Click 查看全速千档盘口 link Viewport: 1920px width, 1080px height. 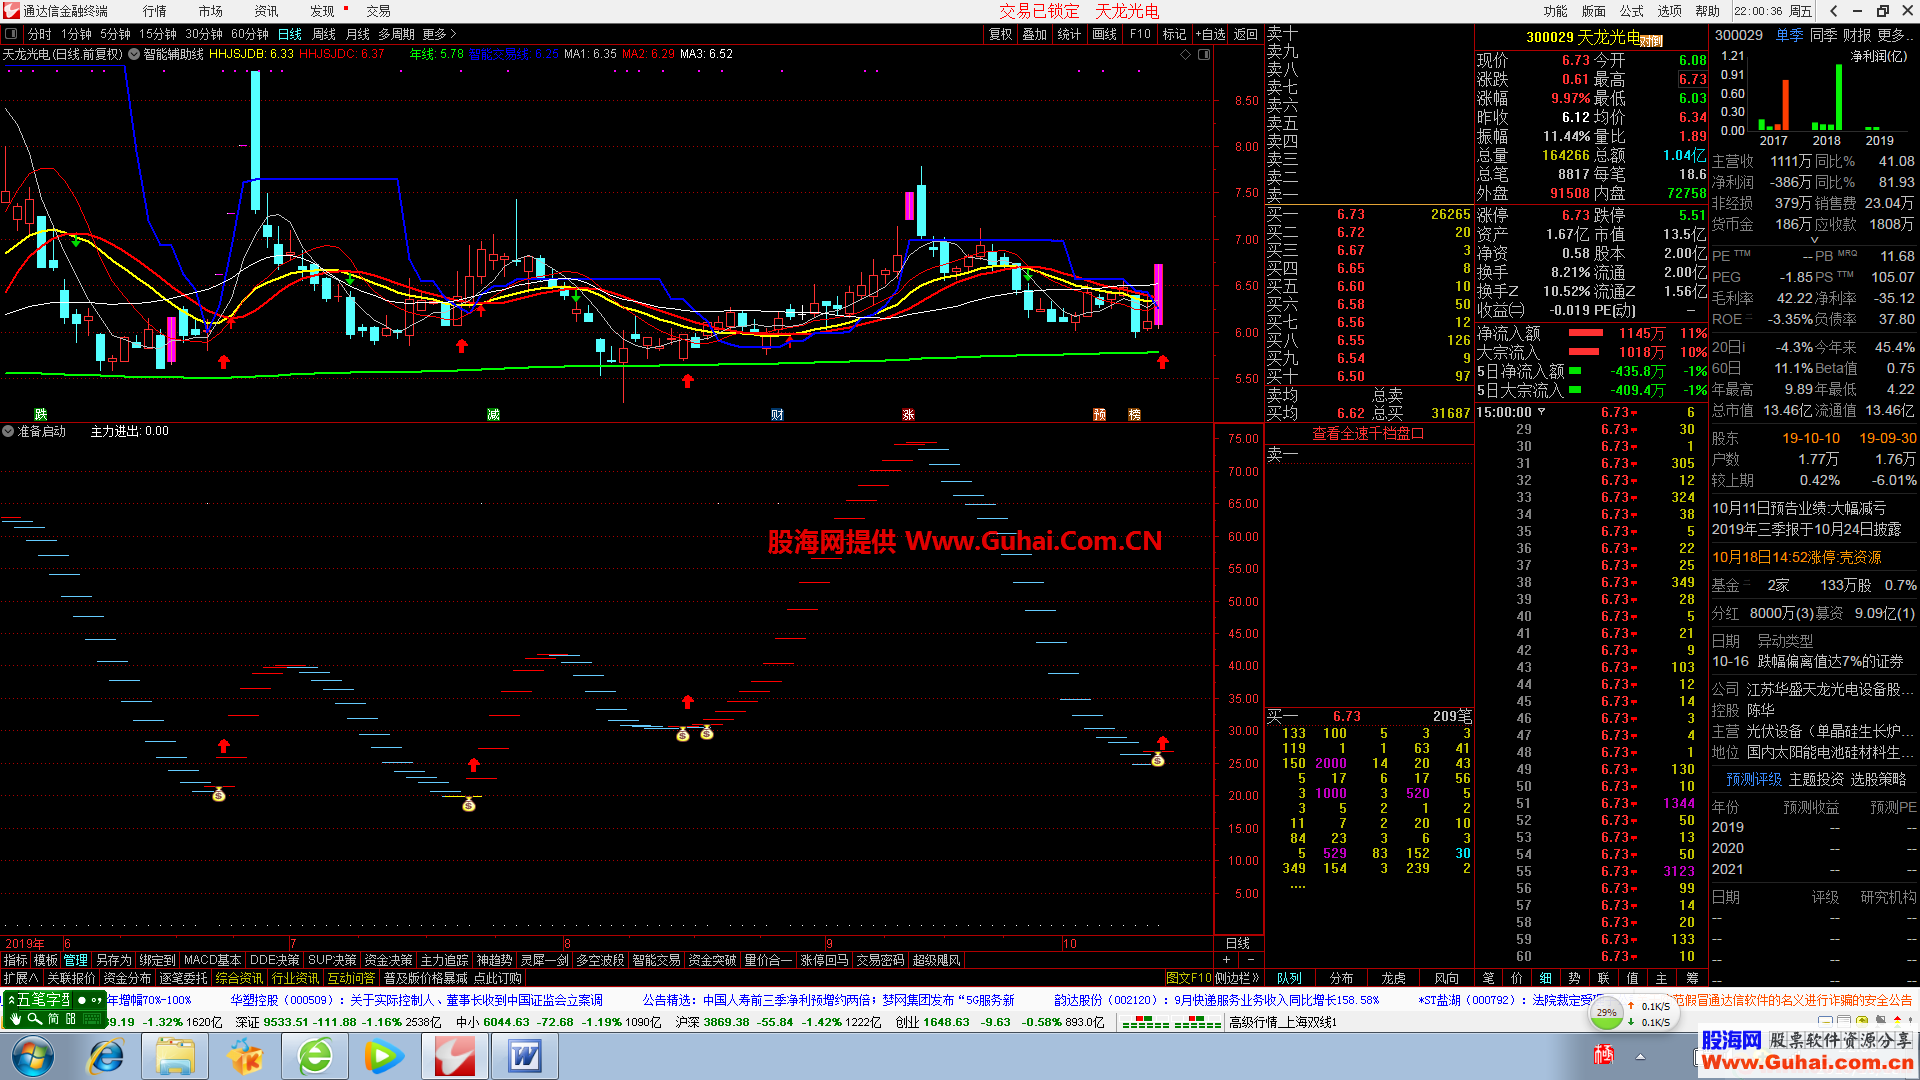coord(1368,433)
